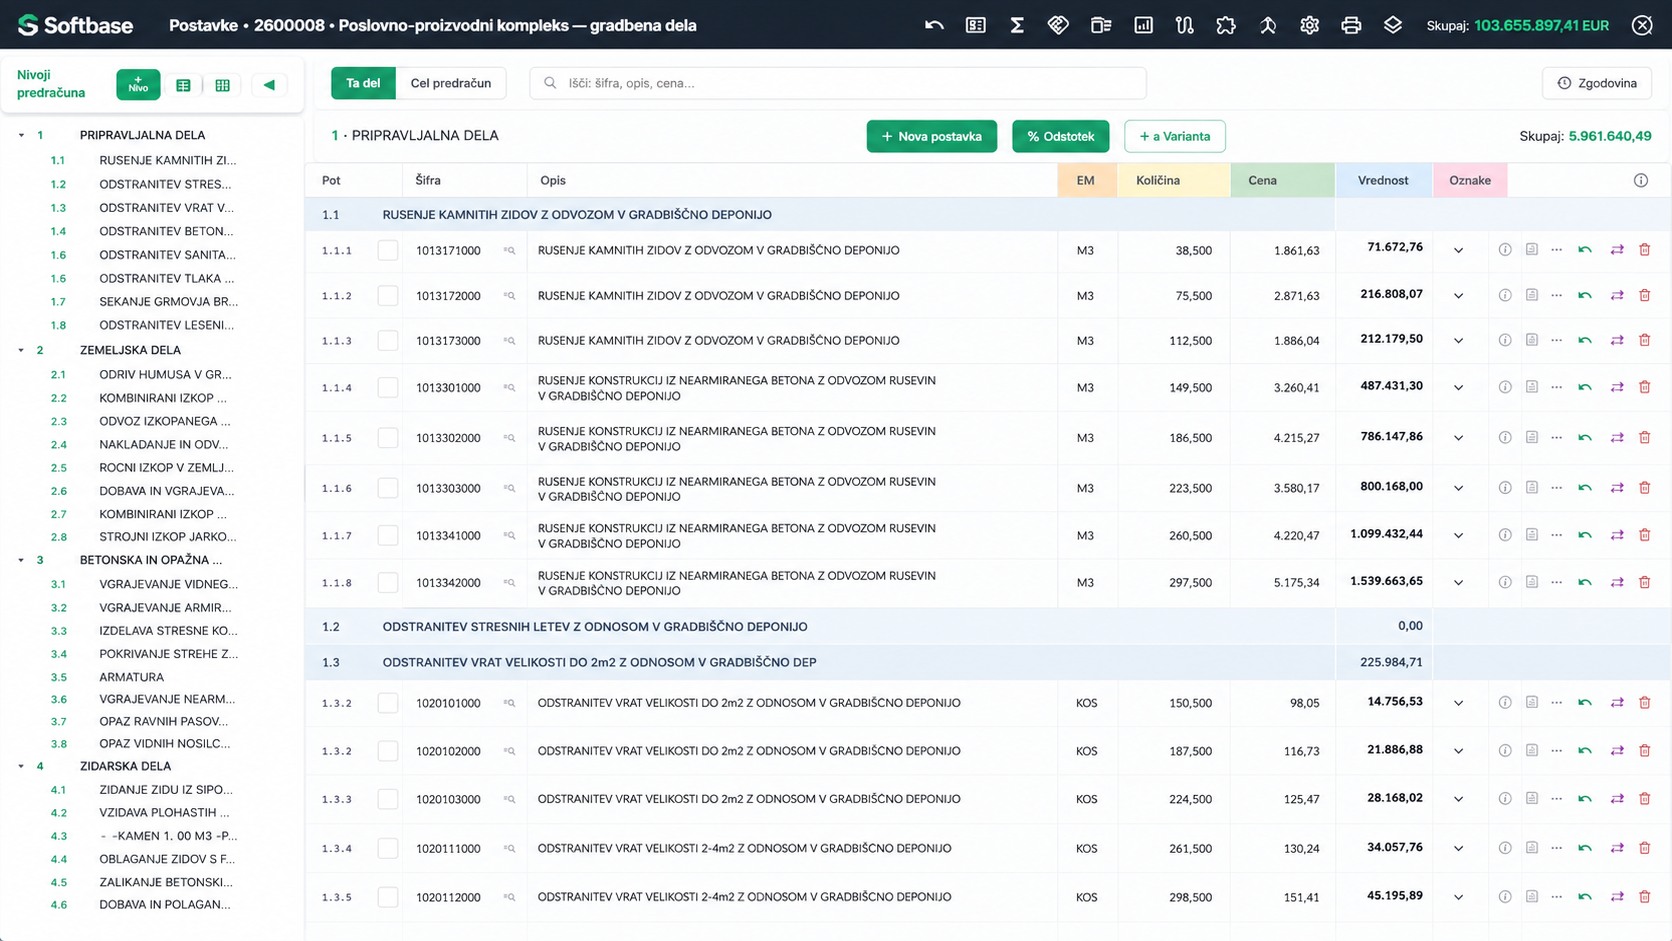This screenshot has height=941, width=1672.
Task: Open the puzzle piece plugins icon
Action: tap(1226, 25)
